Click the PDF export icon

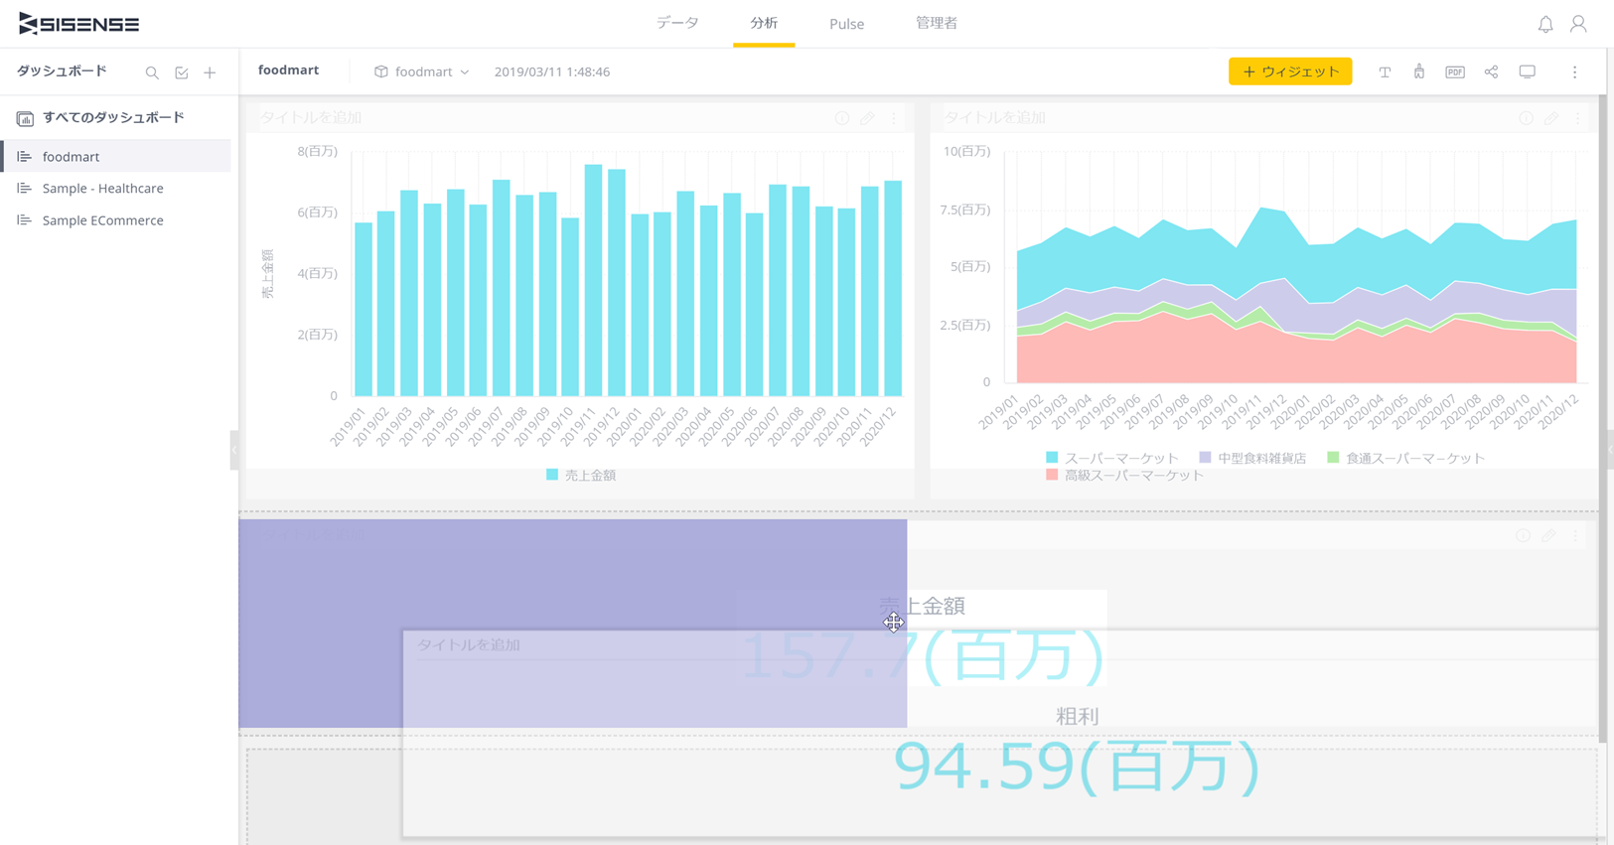click(x=1455, y=72)
